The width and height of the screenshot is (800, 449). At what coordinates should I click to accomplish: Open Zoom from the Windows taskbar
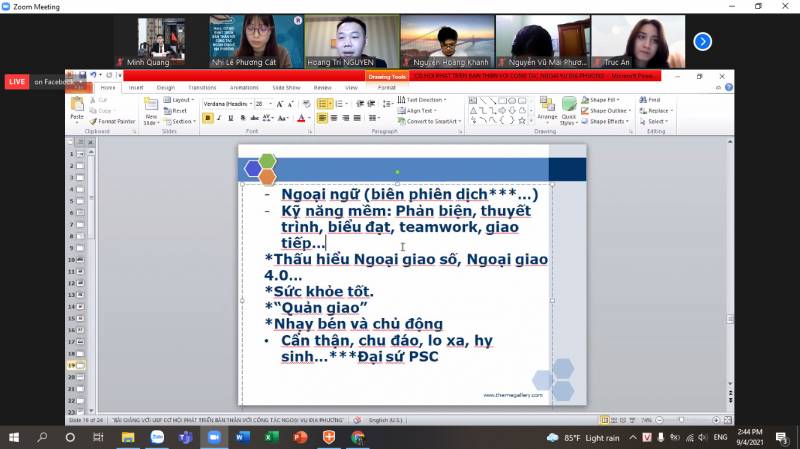click(214, 437)
